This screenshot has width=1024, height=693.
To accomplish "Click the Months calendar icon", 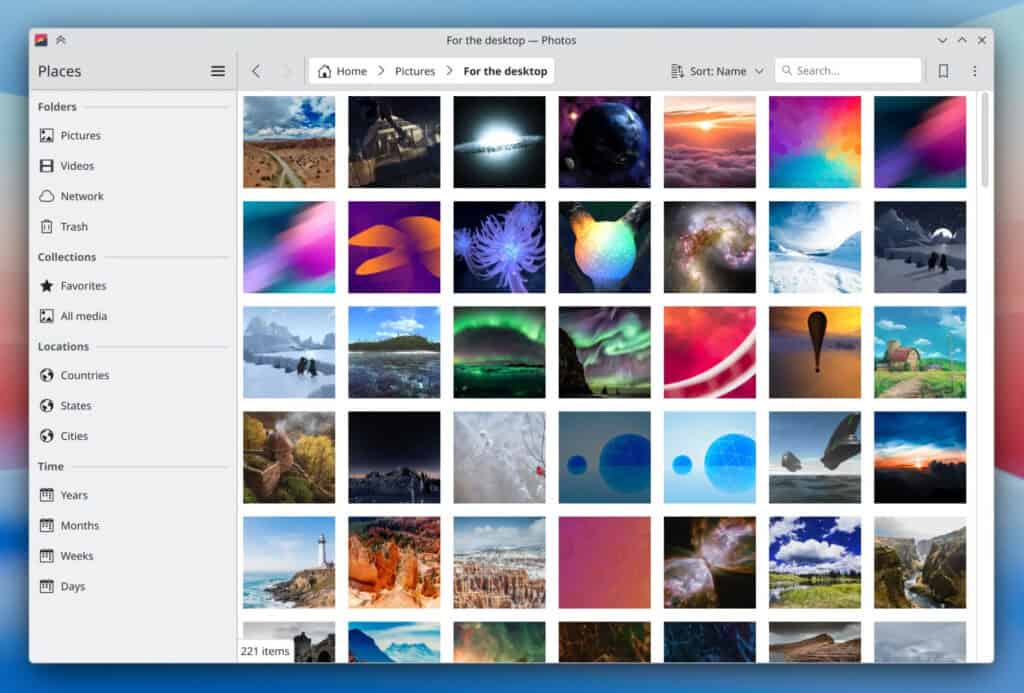I will click(46, 525).
